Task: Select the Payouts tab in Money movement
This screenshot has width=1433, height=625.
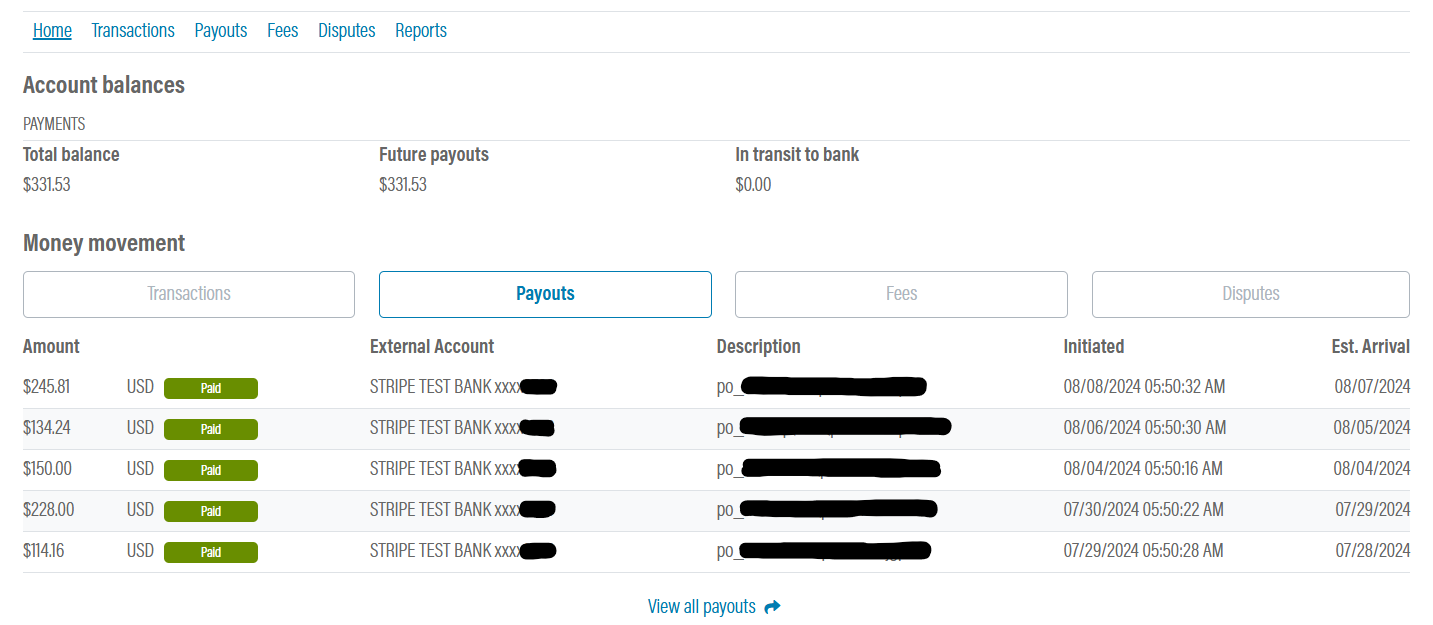Action: pyautogui.click(x=544, y=294)
